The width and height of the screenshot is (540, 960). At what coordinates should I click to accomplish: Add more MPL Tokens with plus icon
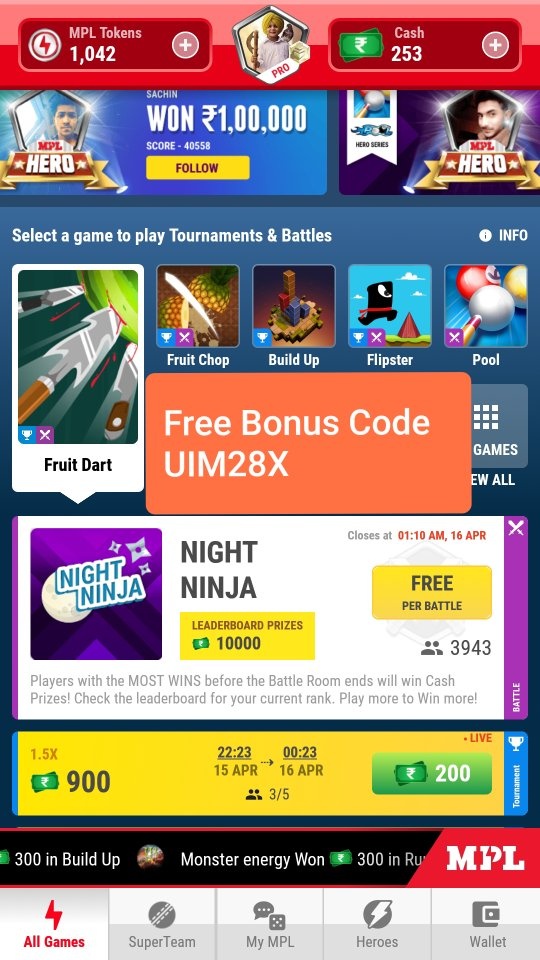tap(185, 45)
